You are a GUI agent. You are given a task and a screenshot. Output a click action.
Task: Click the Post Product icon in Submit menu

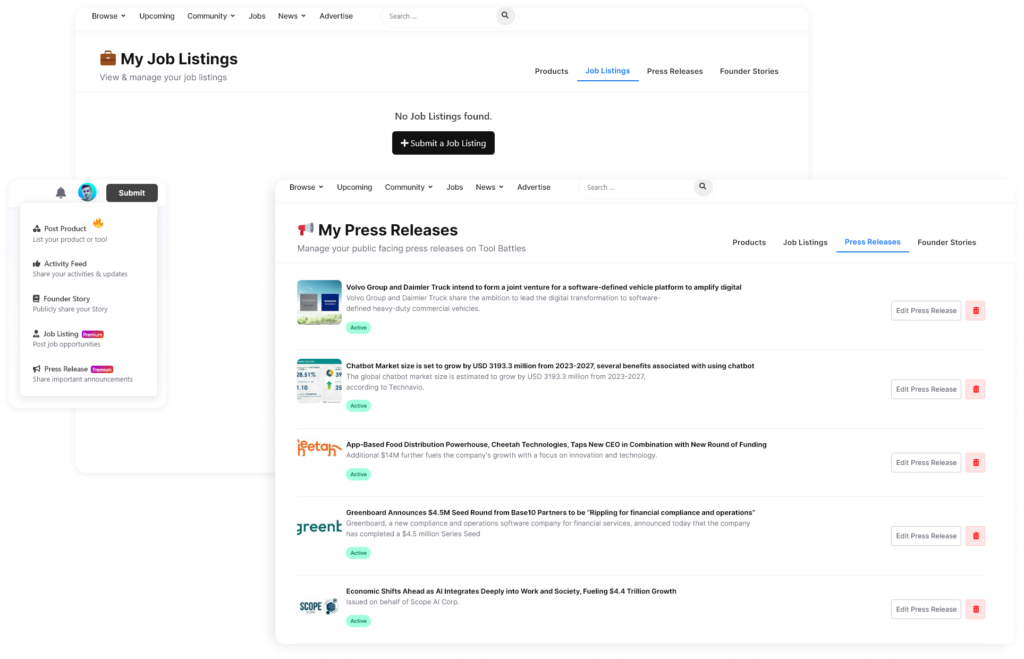[x=37, y=229]
